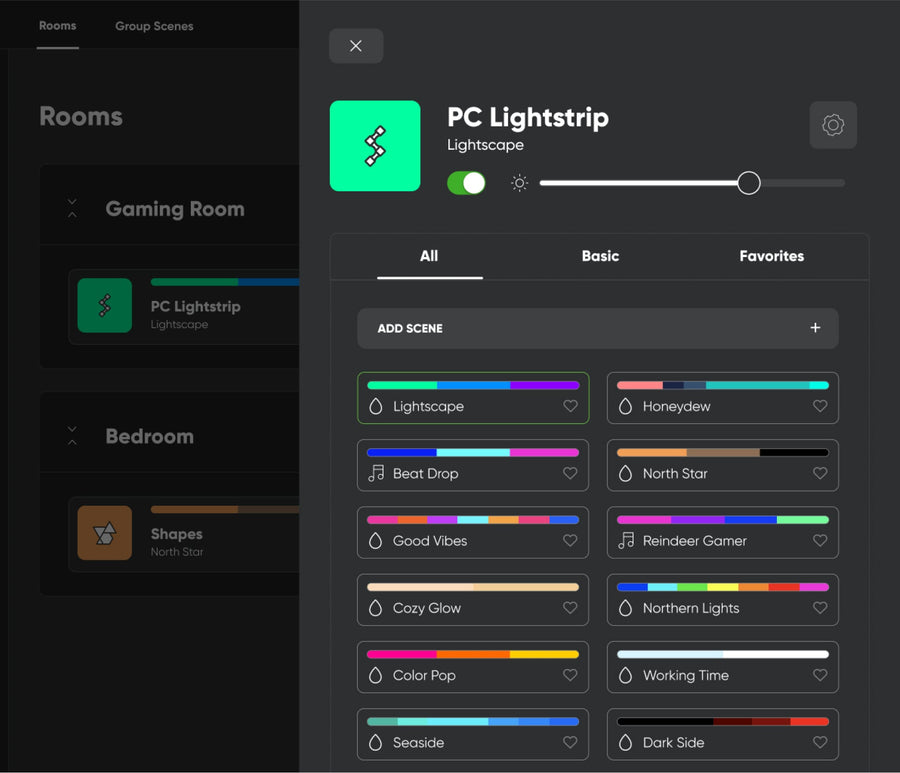Favorite the Northern Lights scene heart
This screenshot has height=773, width=900.
pyautogui.click(x=820, y=608)
